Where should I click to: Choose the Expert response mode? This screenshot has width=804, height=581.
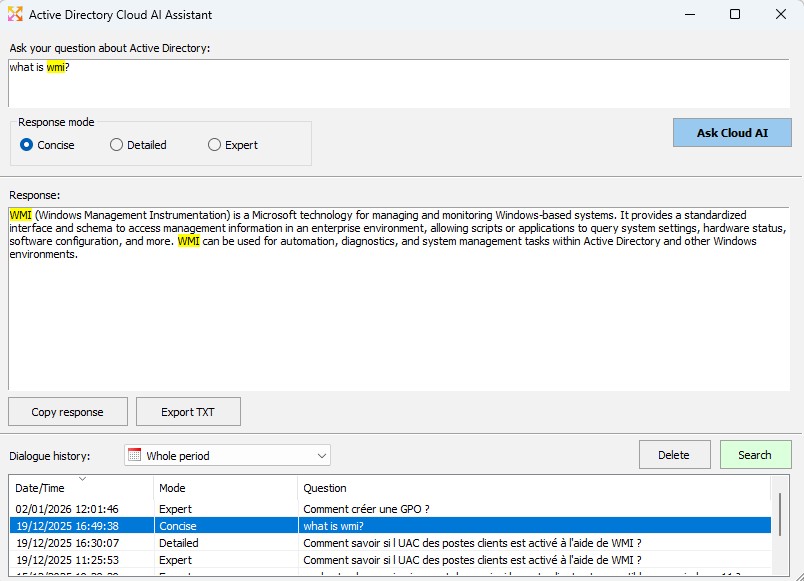[x=214, y=145]
